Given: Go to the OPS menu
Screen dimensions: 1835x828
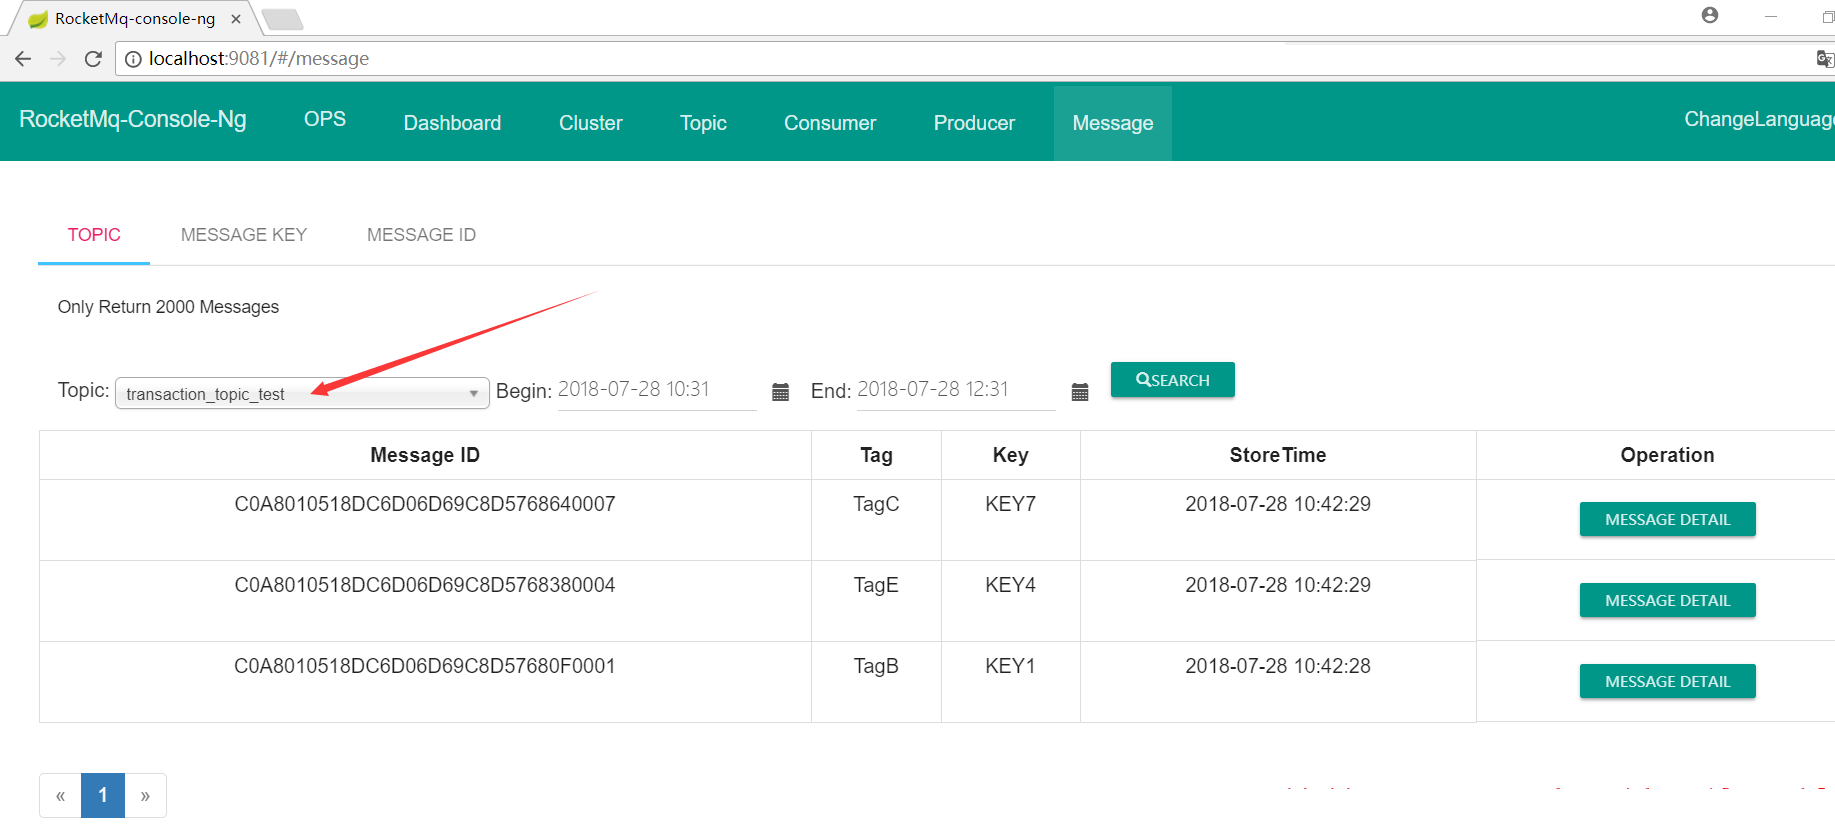Looking at the screenshot, I should click(x=325, y=119).
